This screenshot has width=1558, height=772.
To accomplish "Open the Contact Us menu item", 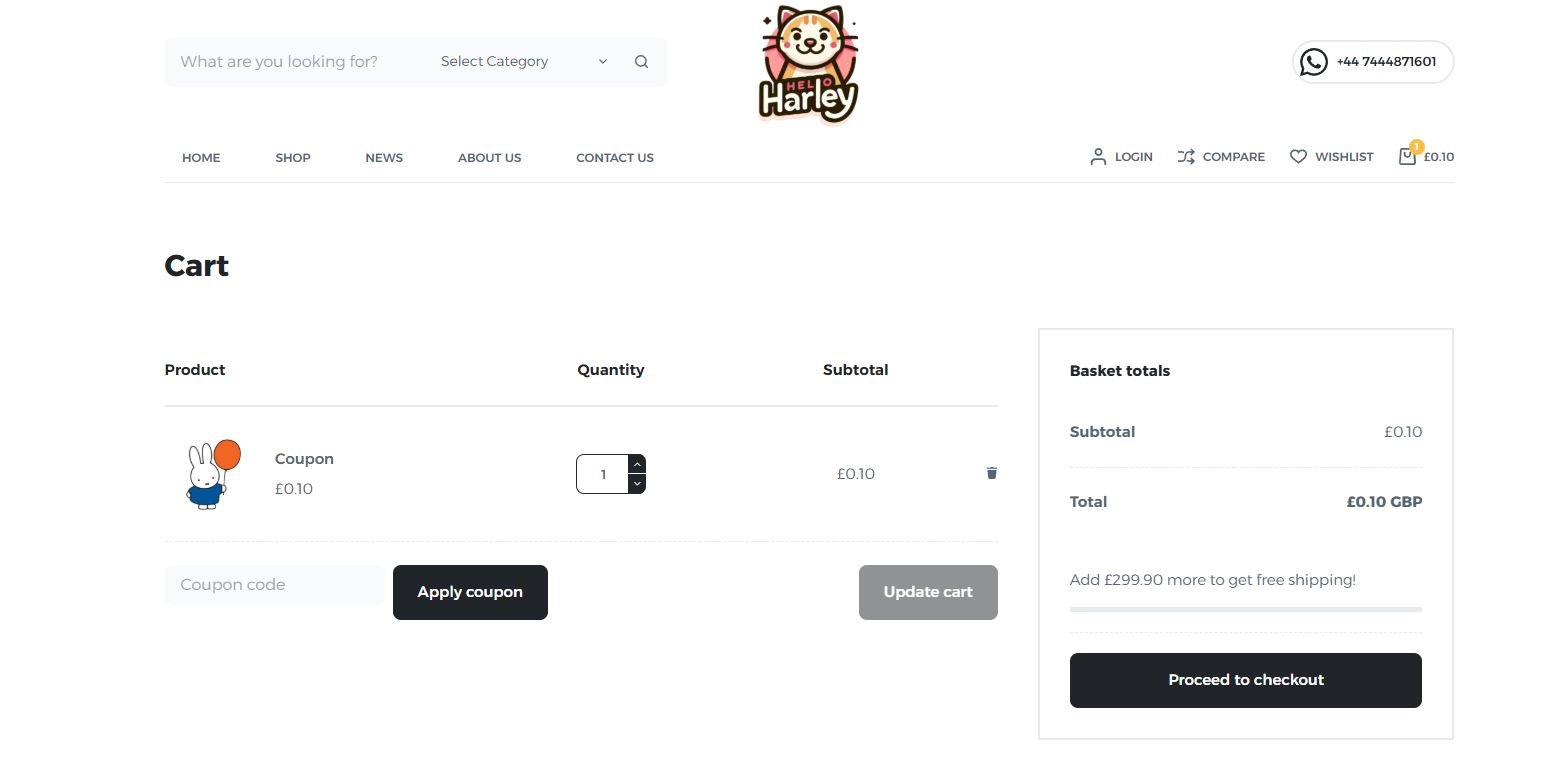I will point(614,158).
